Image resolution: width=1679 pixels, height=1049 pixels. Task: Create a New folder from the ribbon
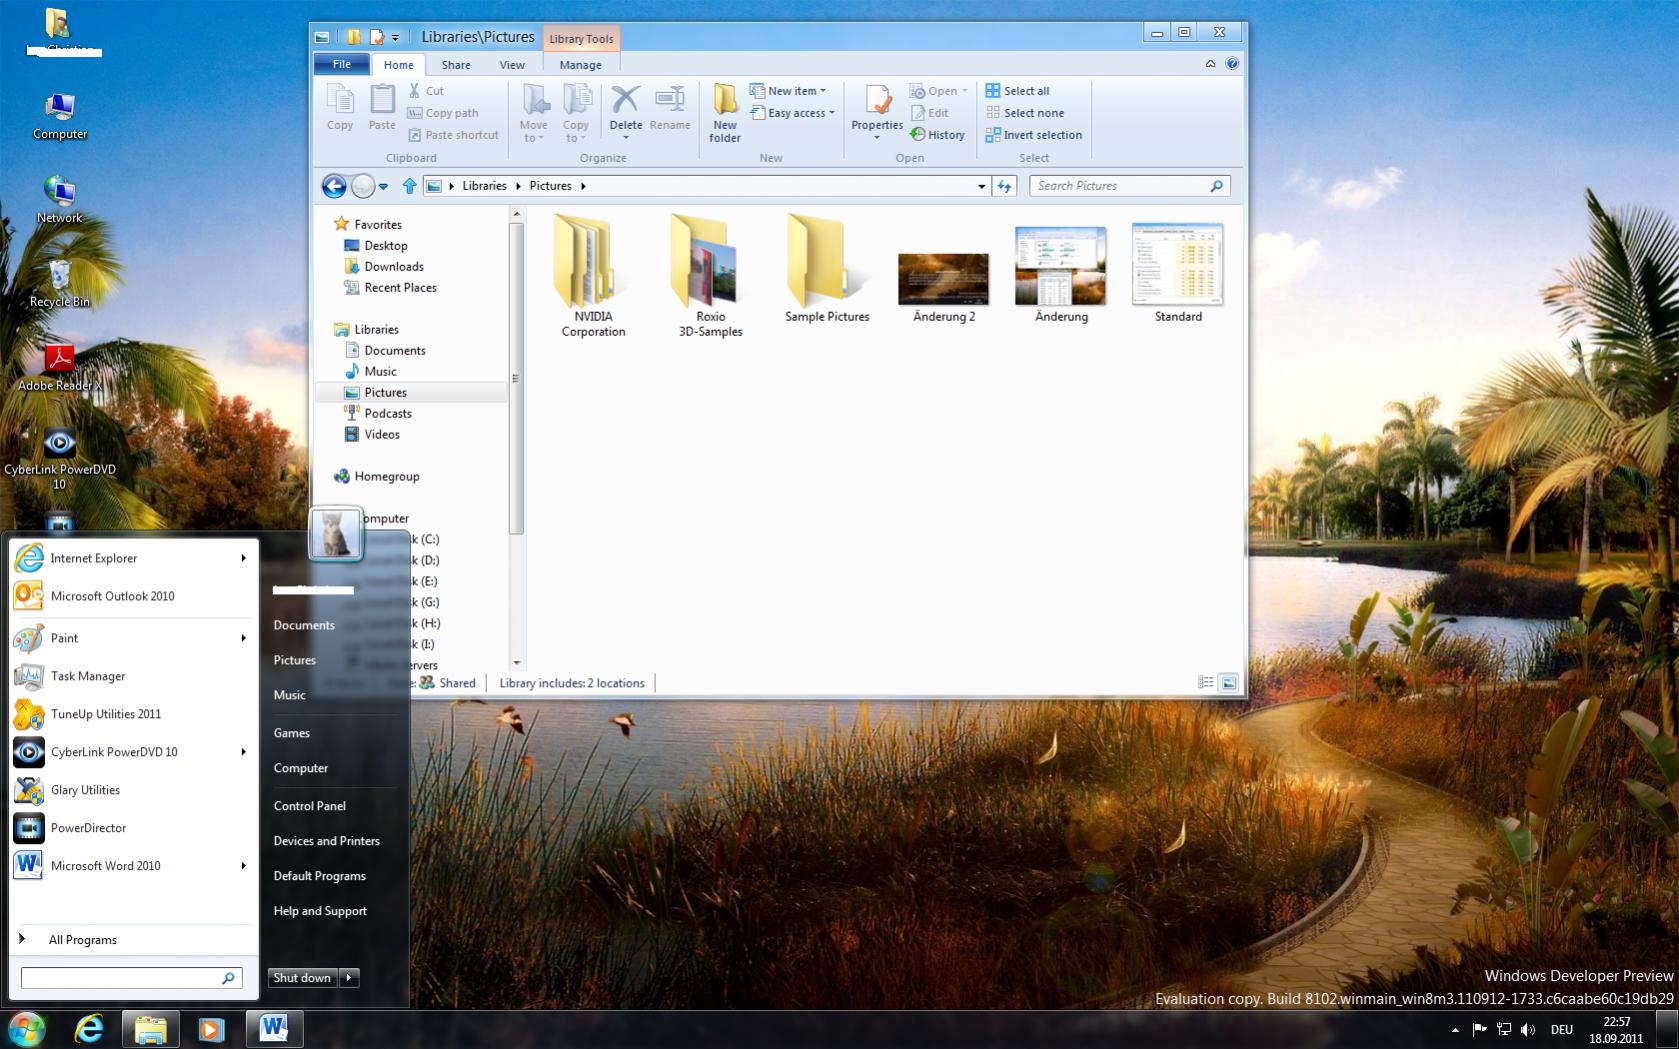[x=725, y=113]
